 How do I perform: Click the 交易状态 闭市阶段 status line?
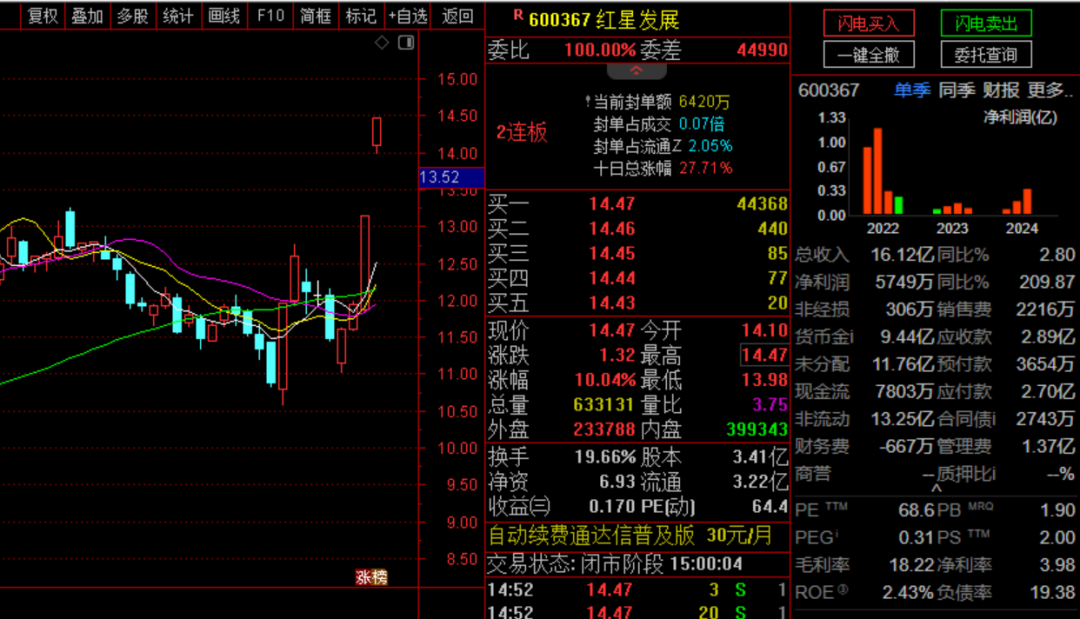(615, 565)
